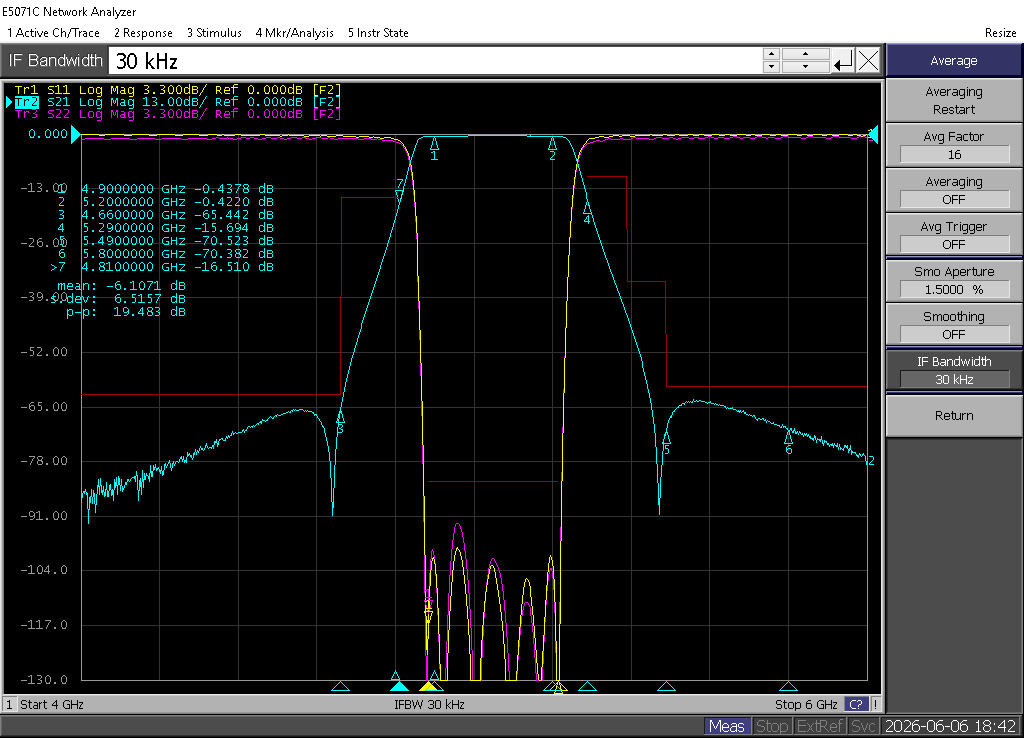Open the Stimulus menu
Screen dimensions: 1024x738
tap(214, 33)
